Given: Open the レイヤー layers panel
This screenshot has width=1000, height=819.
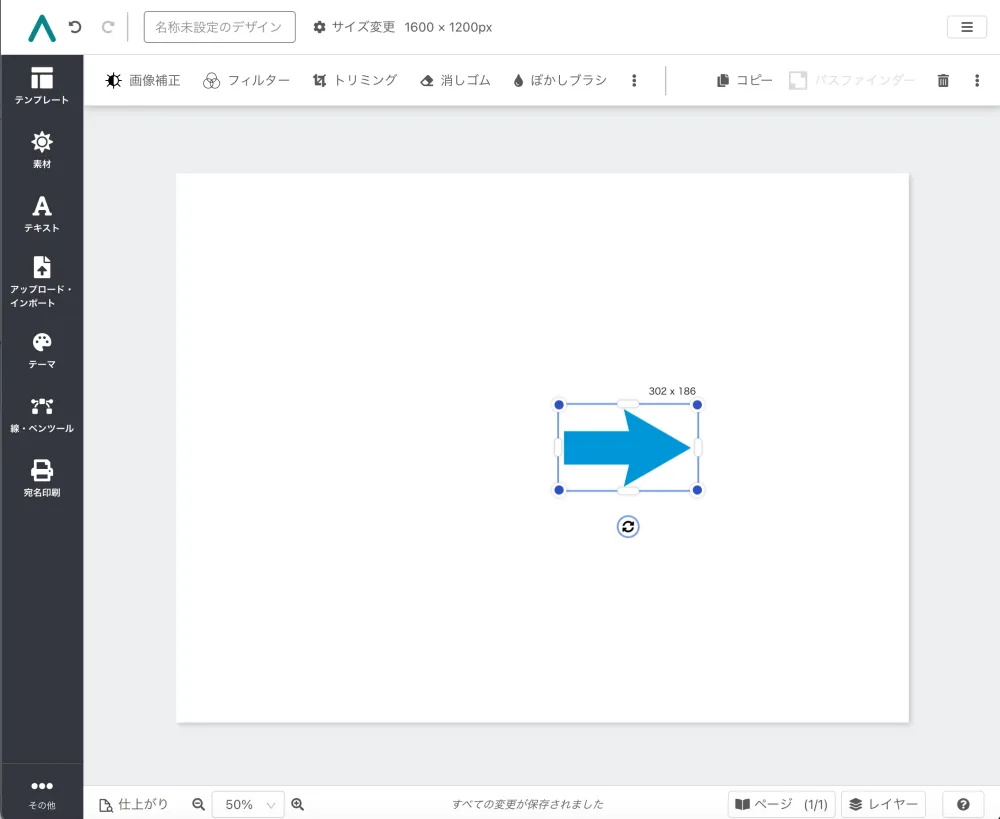Looking at the screenshot, I should point(884,804).
